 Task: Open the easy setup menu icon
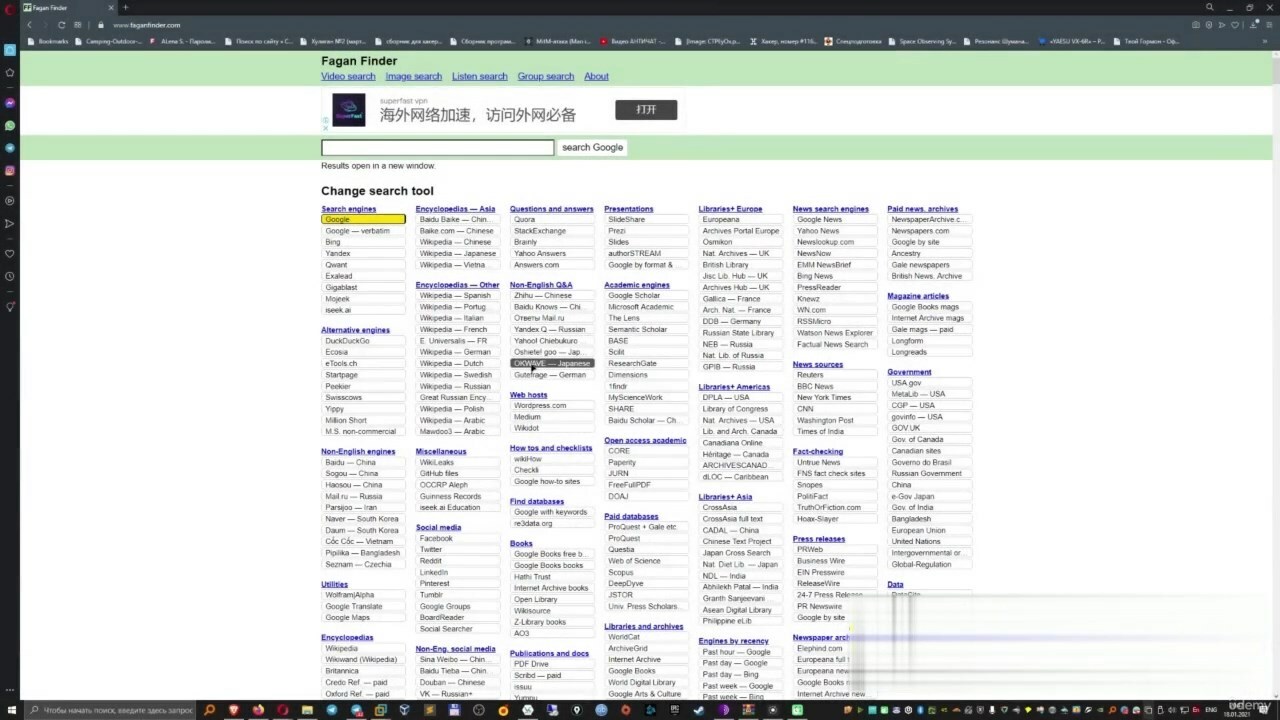point(1267,24)
